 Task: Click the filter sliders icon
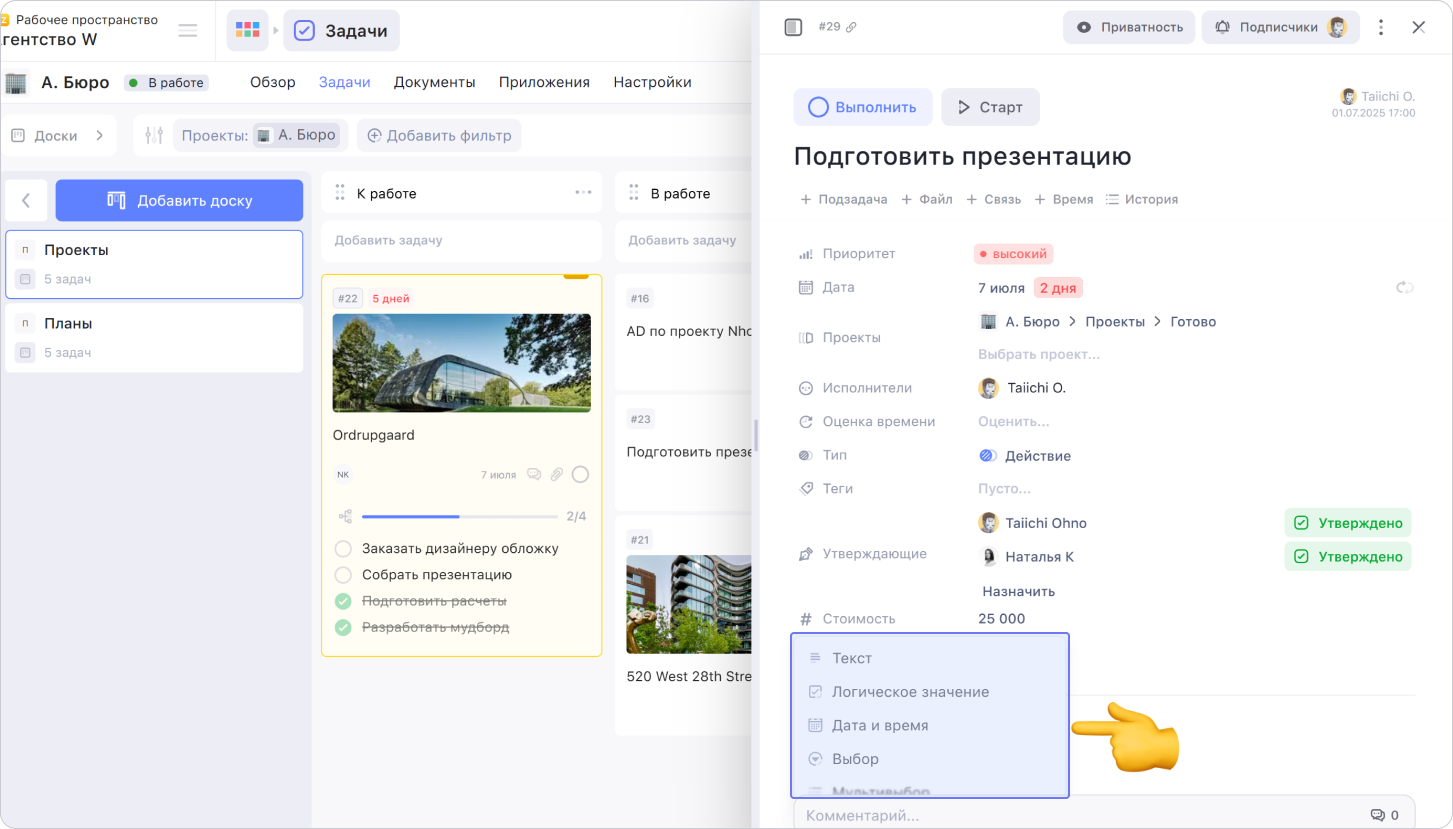click(154, 135)
